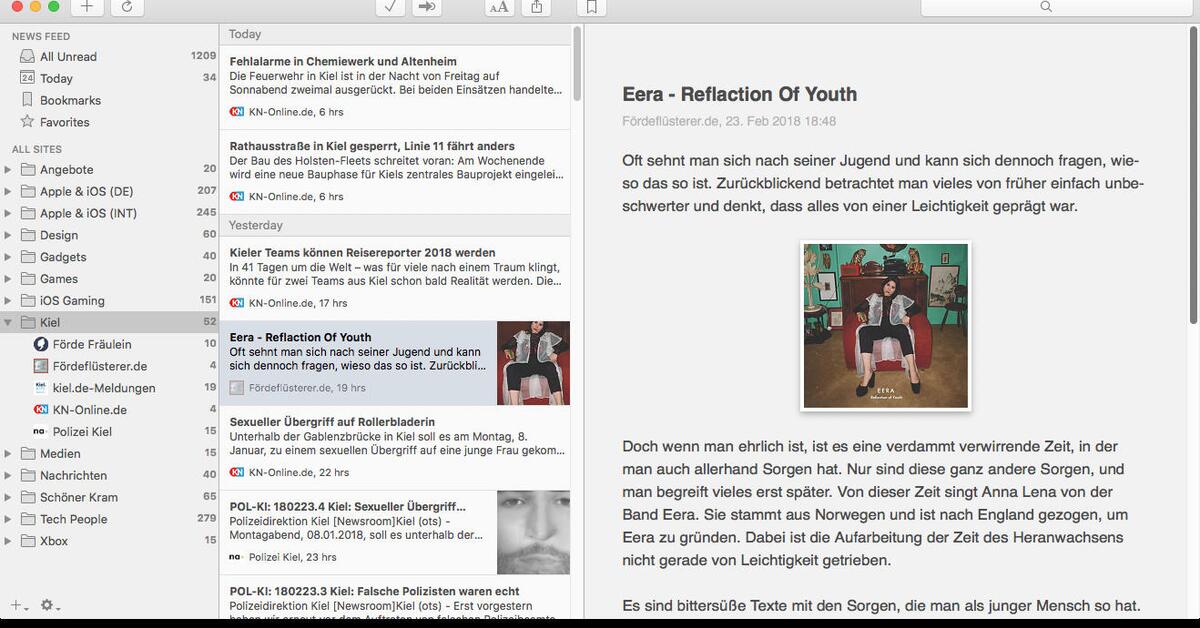Star the article using the bookmark icon
1200x628 pixels.
(x=591, y=8)
